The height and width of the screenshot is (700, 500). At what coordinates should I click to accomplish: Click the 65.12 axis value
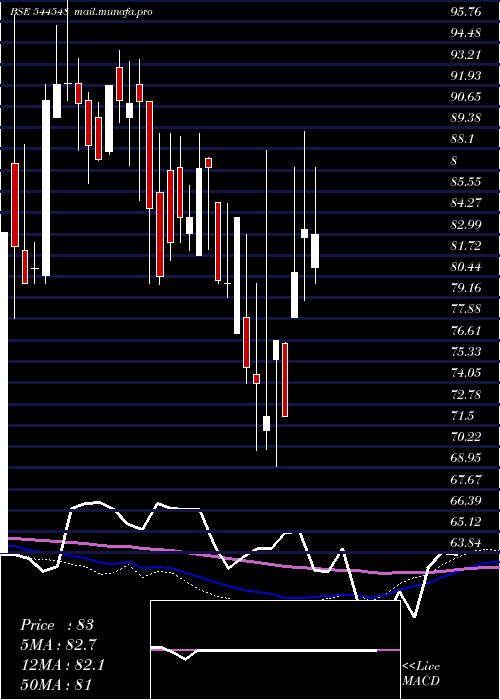466,522
